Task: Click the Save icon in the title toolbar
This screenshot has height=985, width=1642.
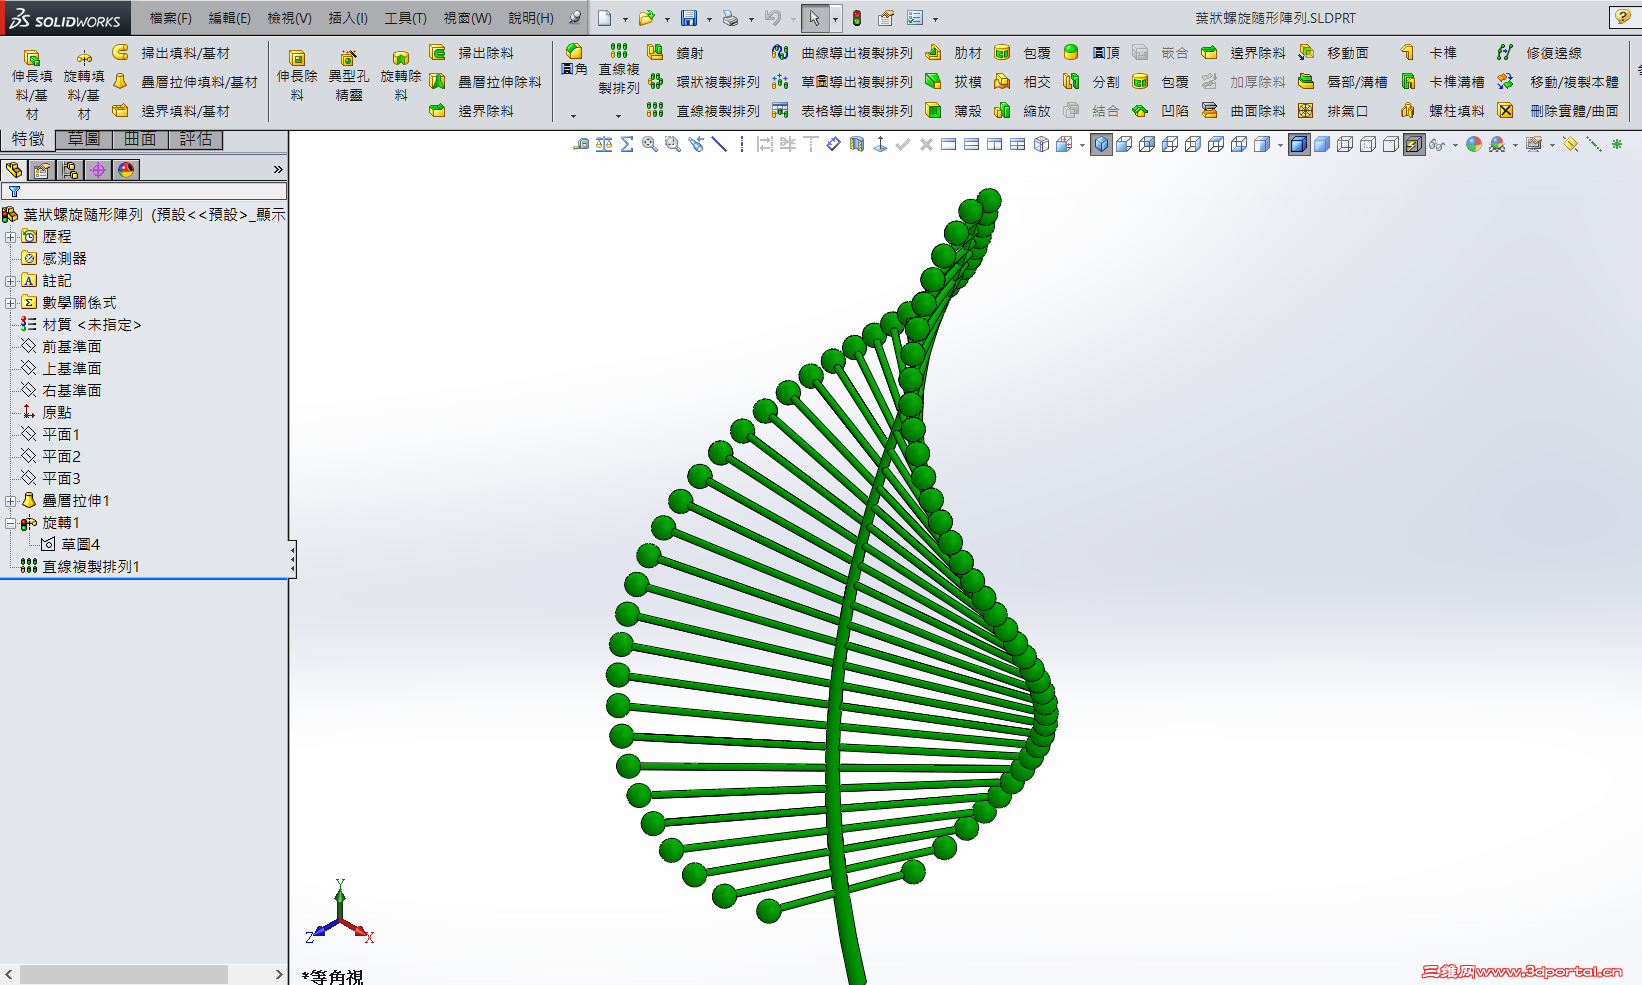Action: (x=689, y=18)
